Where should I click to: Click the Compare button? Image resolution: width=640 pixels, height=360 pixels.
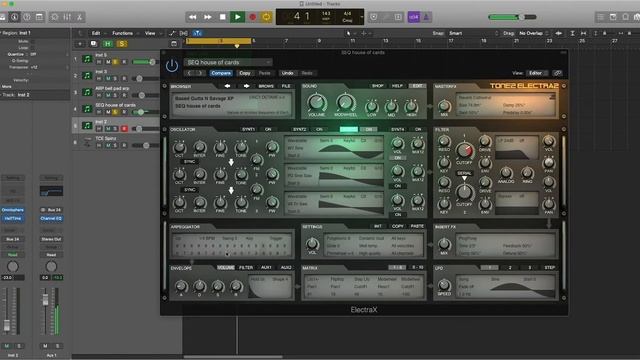point(221,73)
